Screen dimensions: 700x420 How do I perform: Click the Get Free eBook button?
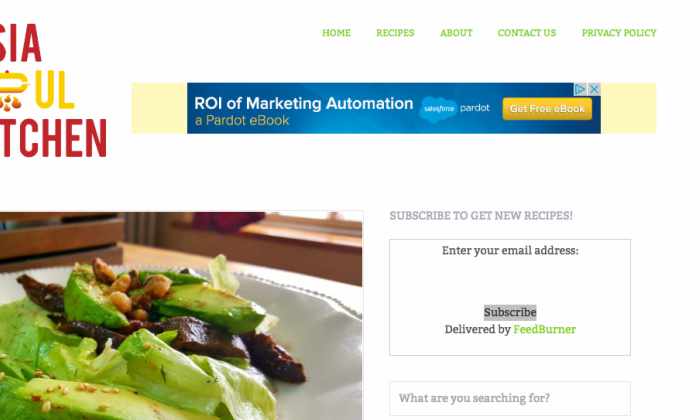[547, 108]
